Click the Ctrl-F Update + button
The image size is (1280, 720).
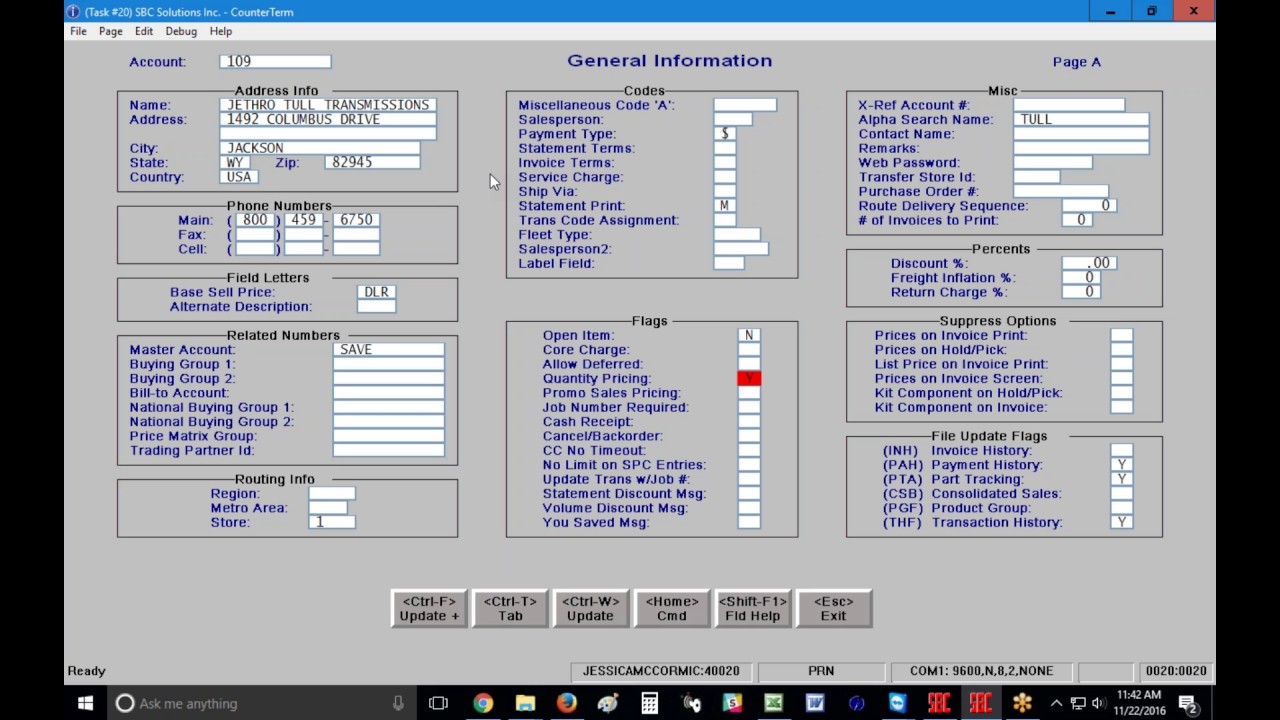click(x=429, y=608)
